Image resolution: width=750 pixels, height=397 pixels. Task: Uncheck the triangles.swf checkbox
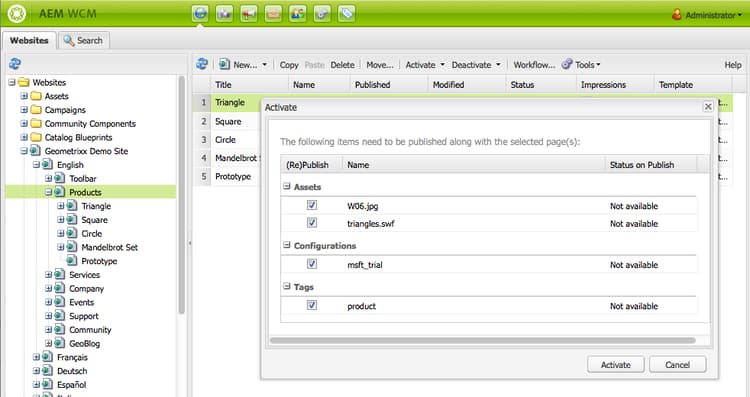(x=312, y=223)
